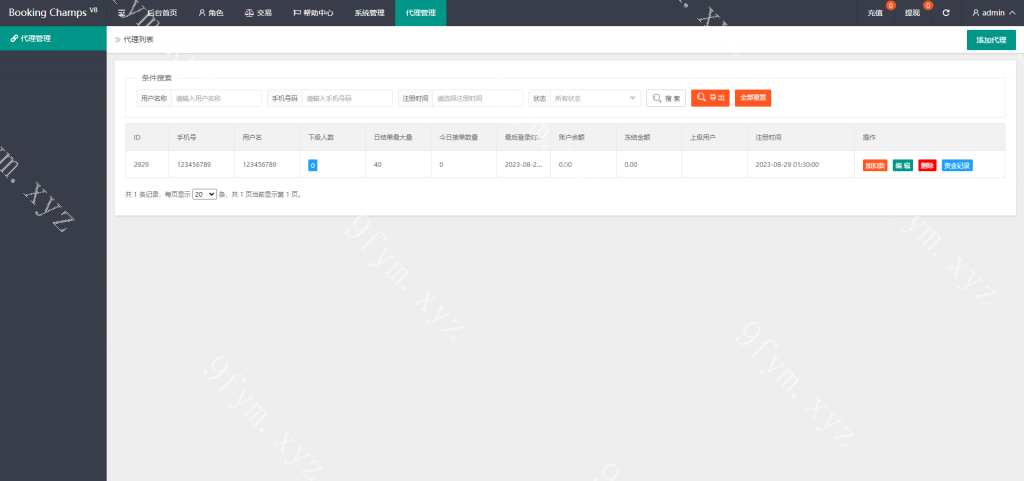Click the blue 下级人数 badge 0

[x=313, y=165]
